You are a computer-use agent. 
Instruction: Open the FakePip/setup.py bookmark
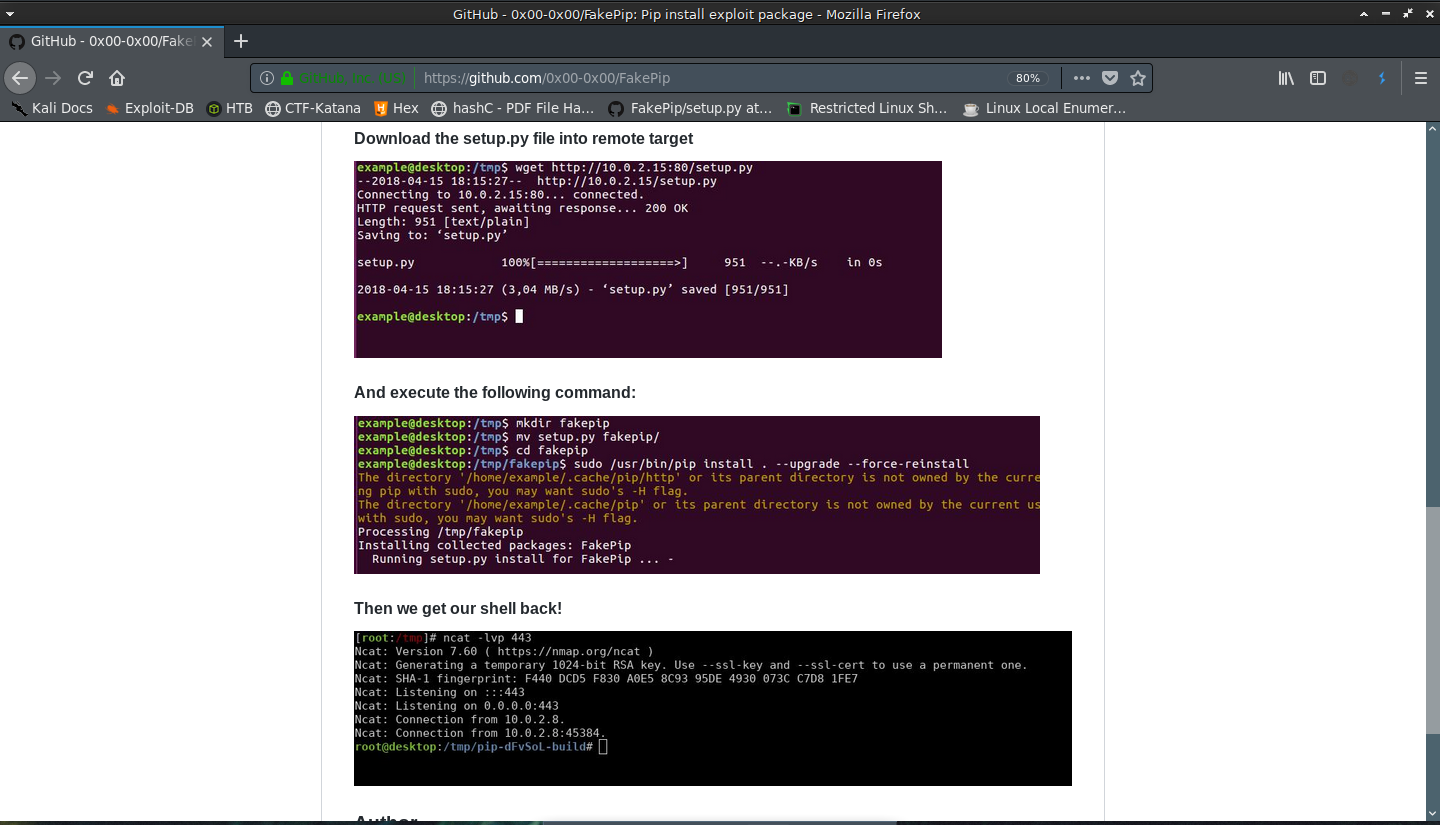point(690,108)
